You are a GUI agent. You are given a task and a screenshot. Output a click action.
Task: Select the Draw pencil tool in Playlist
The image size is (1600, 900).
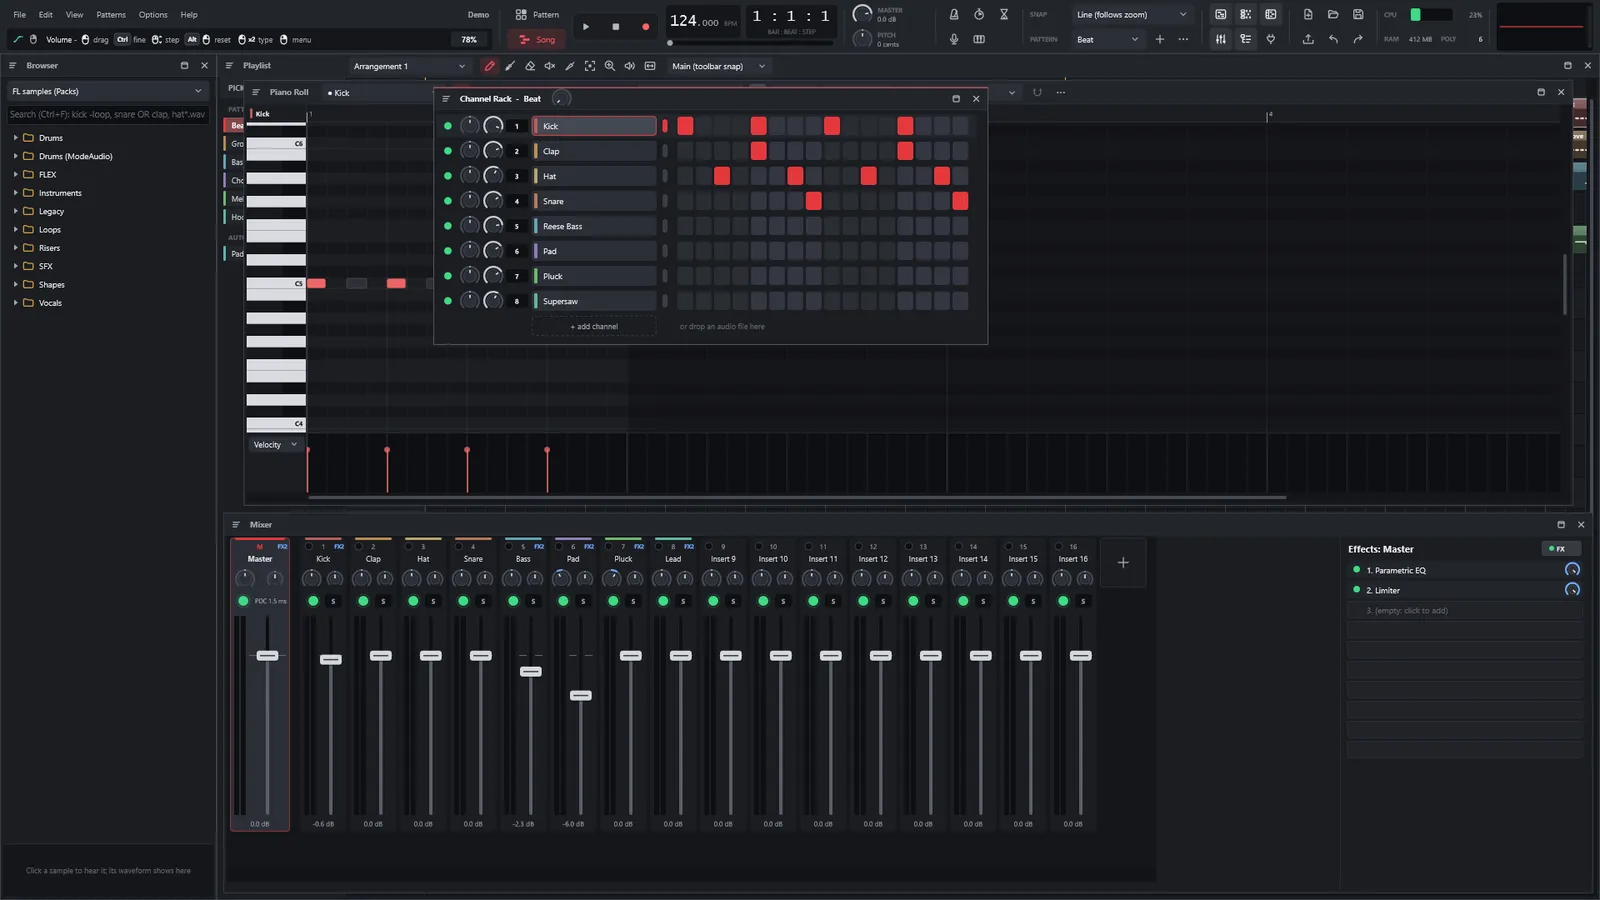point(490,66)
